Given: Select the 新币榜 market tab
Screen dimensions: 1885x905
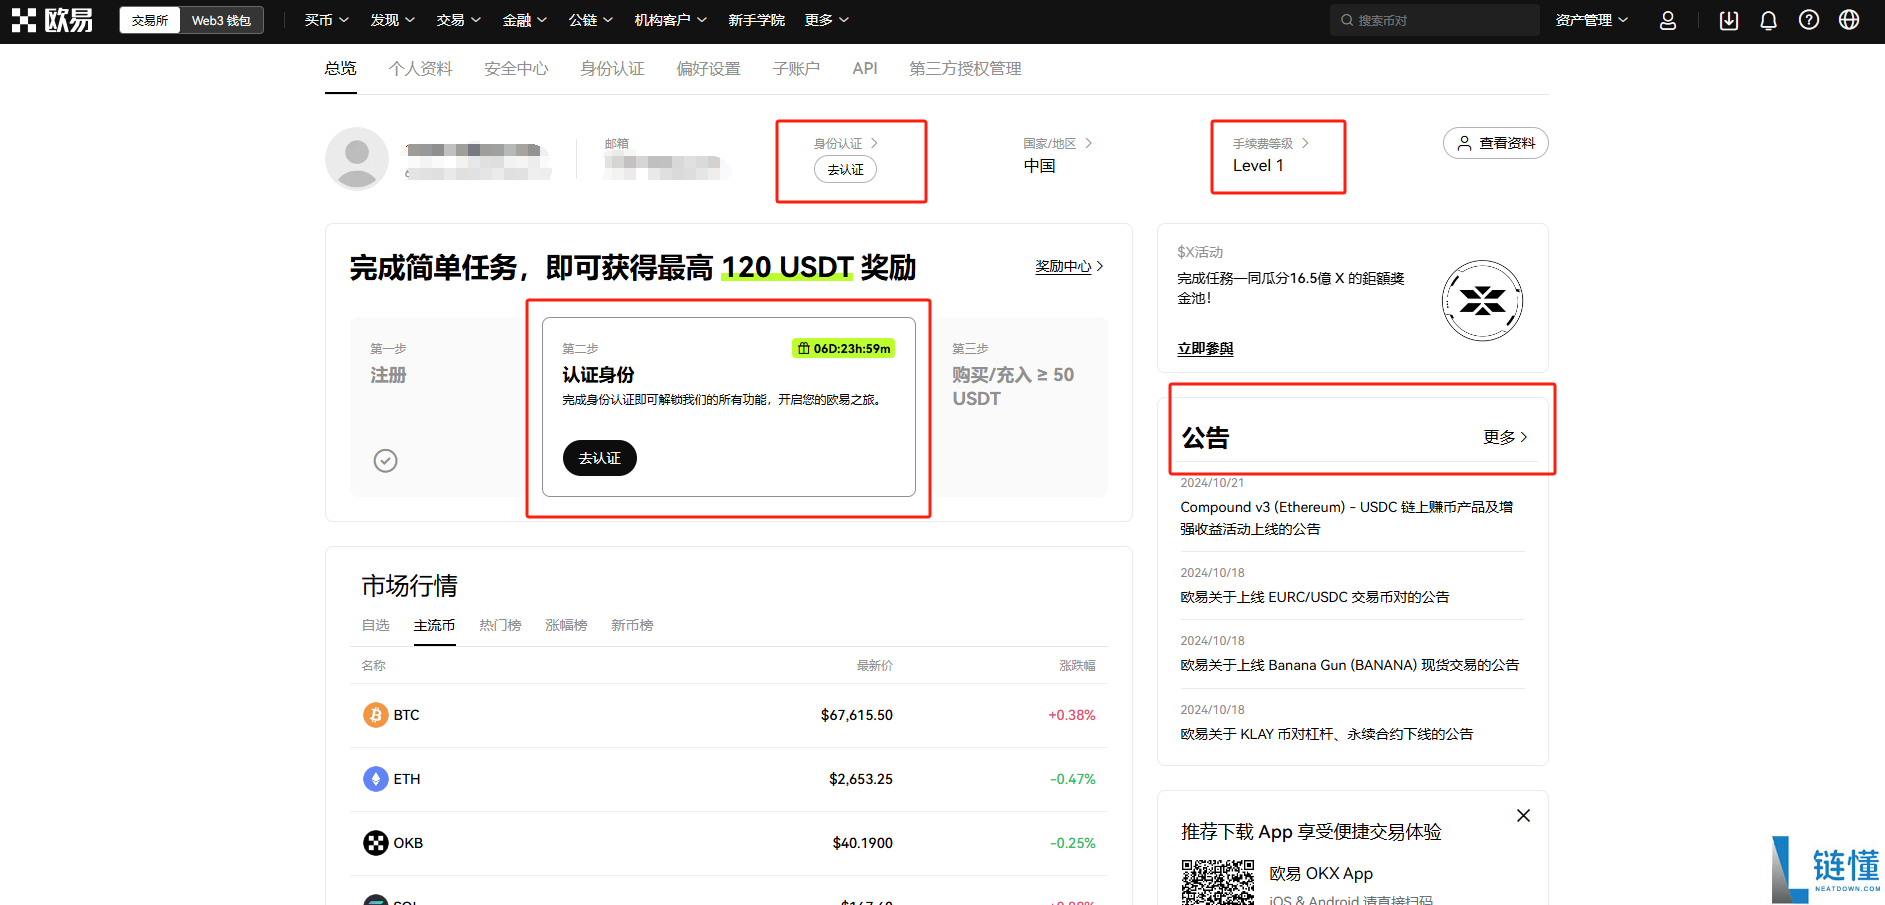Looking at the screenshot, I should tap(632, 625).
